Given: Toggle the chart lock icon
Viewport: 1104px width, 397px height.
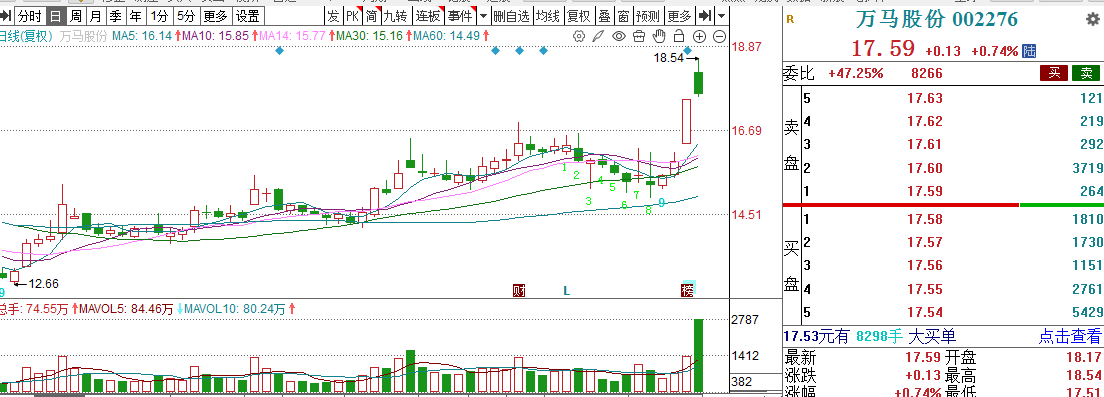Looking at the screenshot, I should click(x=679, y=35).
